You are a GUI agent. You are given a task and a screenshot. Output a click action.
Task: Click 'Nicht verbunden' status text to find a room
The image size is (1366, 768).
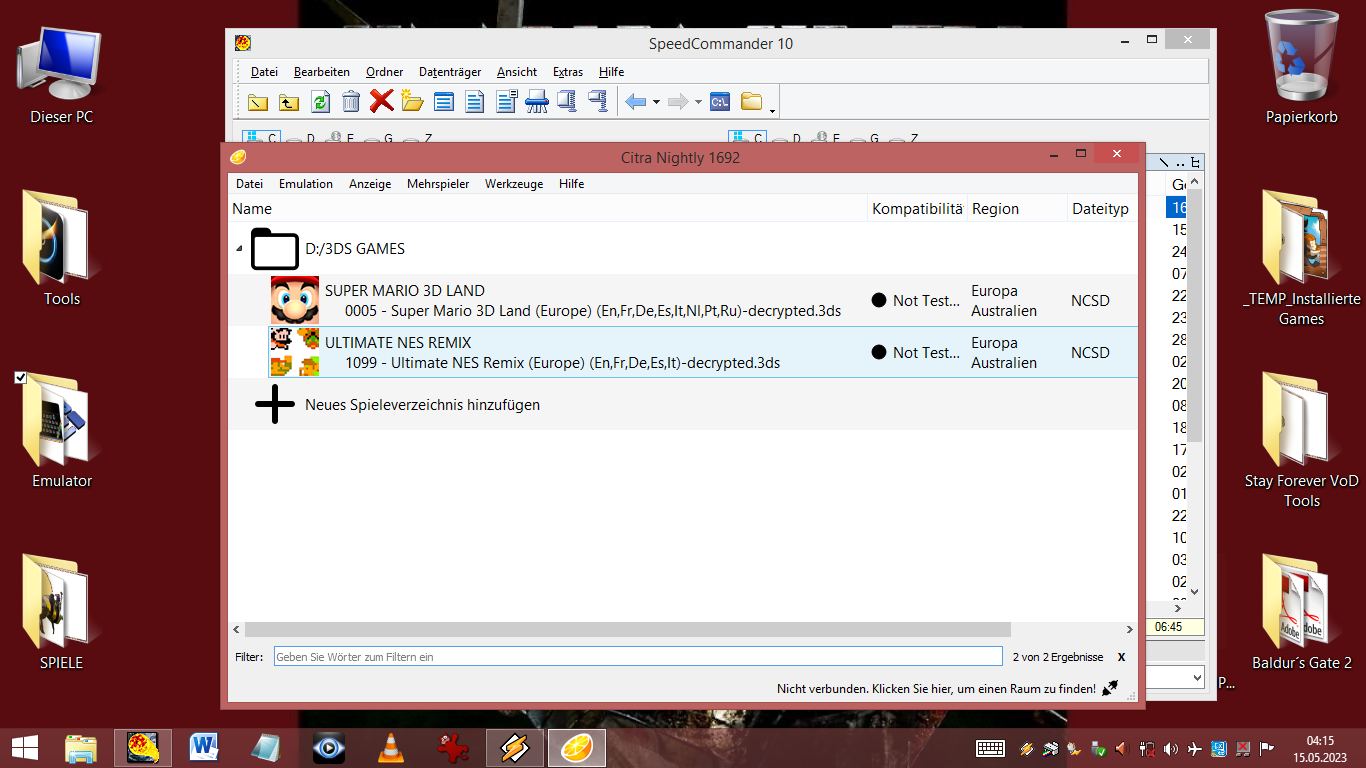(936, 689)
